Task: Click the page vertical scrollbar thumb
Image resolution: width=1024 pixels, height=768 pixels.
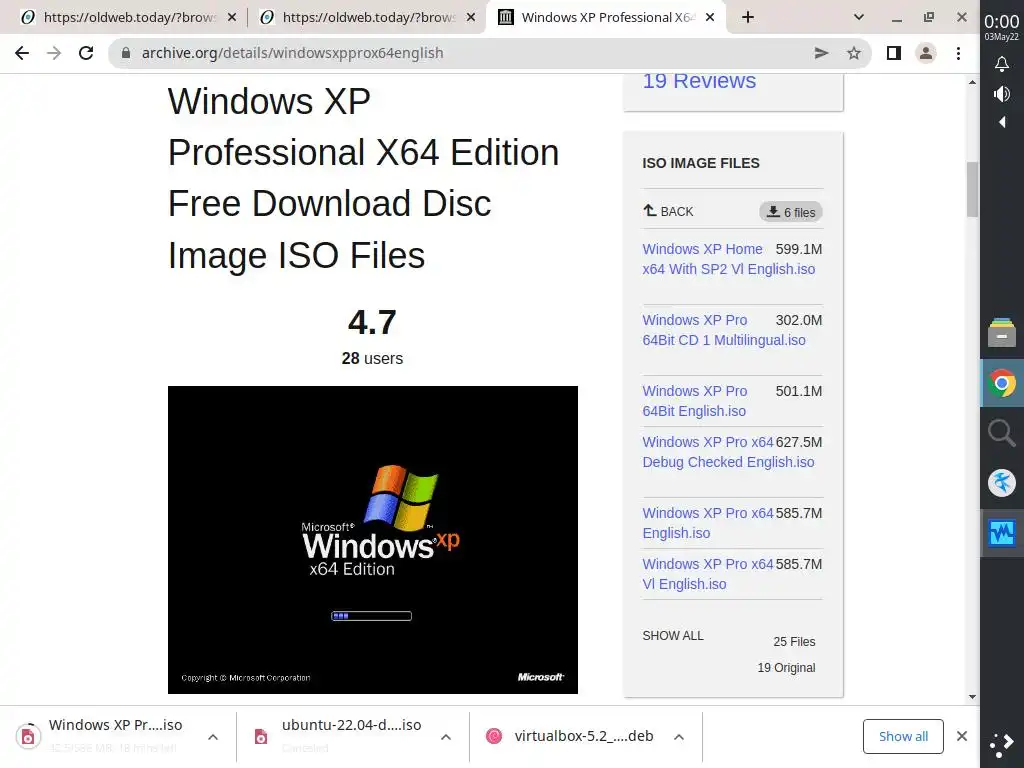Action: 972,189
